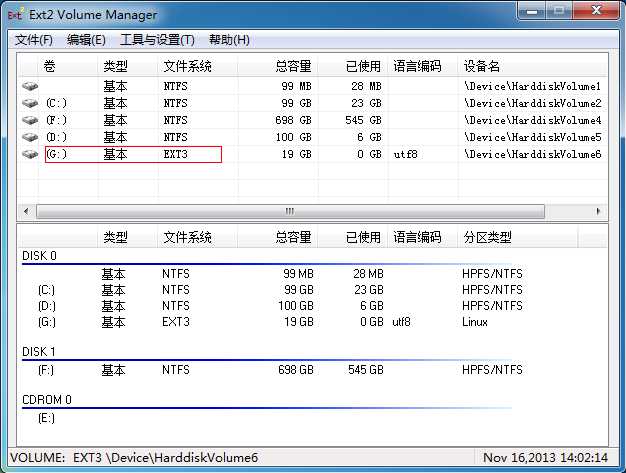Image resolution: width=626 pixels, height=473 pixels.
Task: Click the DISK 0 group label
Action: (39, 256)
